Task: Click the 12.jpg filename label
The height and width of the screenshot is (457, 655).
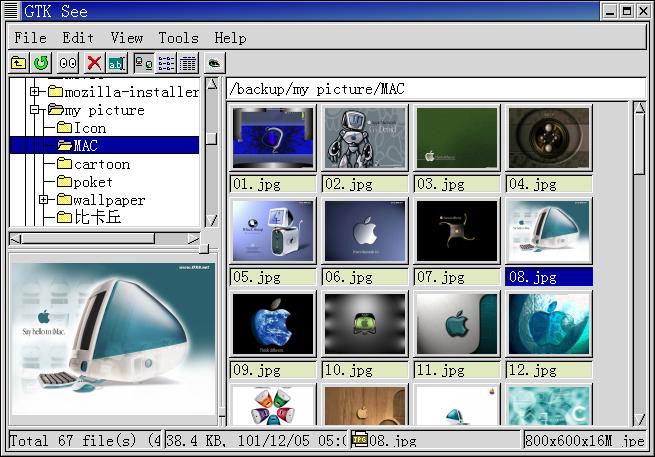Action: [x=549, y=370]
